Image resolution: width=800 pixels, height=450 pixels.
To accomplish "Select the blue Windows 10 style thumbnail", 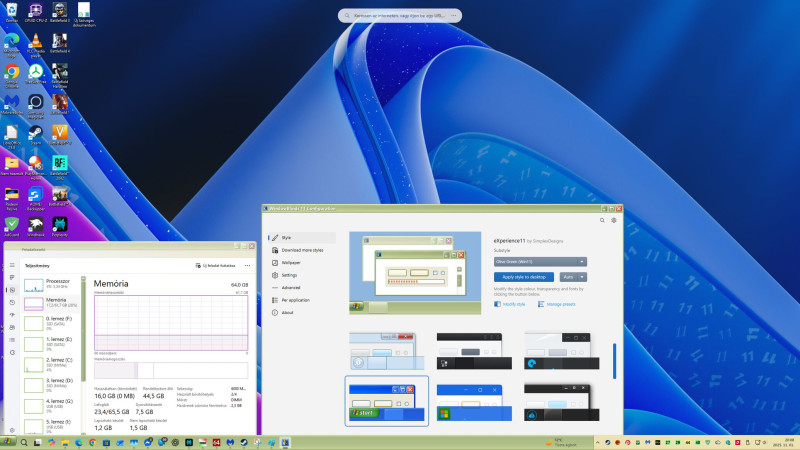I will pyautogui.click(x=474, y=402).
